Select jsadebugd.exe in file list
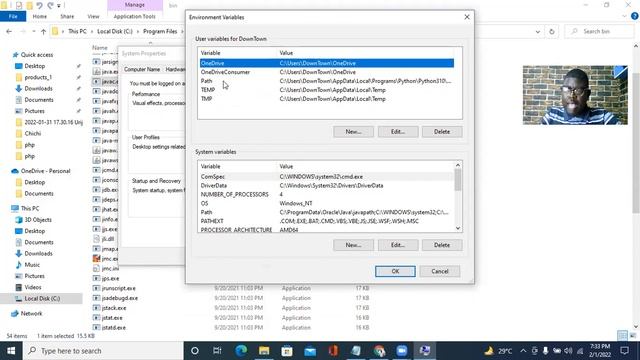Screen dimensions: 640x360 [x=120, y=298]
